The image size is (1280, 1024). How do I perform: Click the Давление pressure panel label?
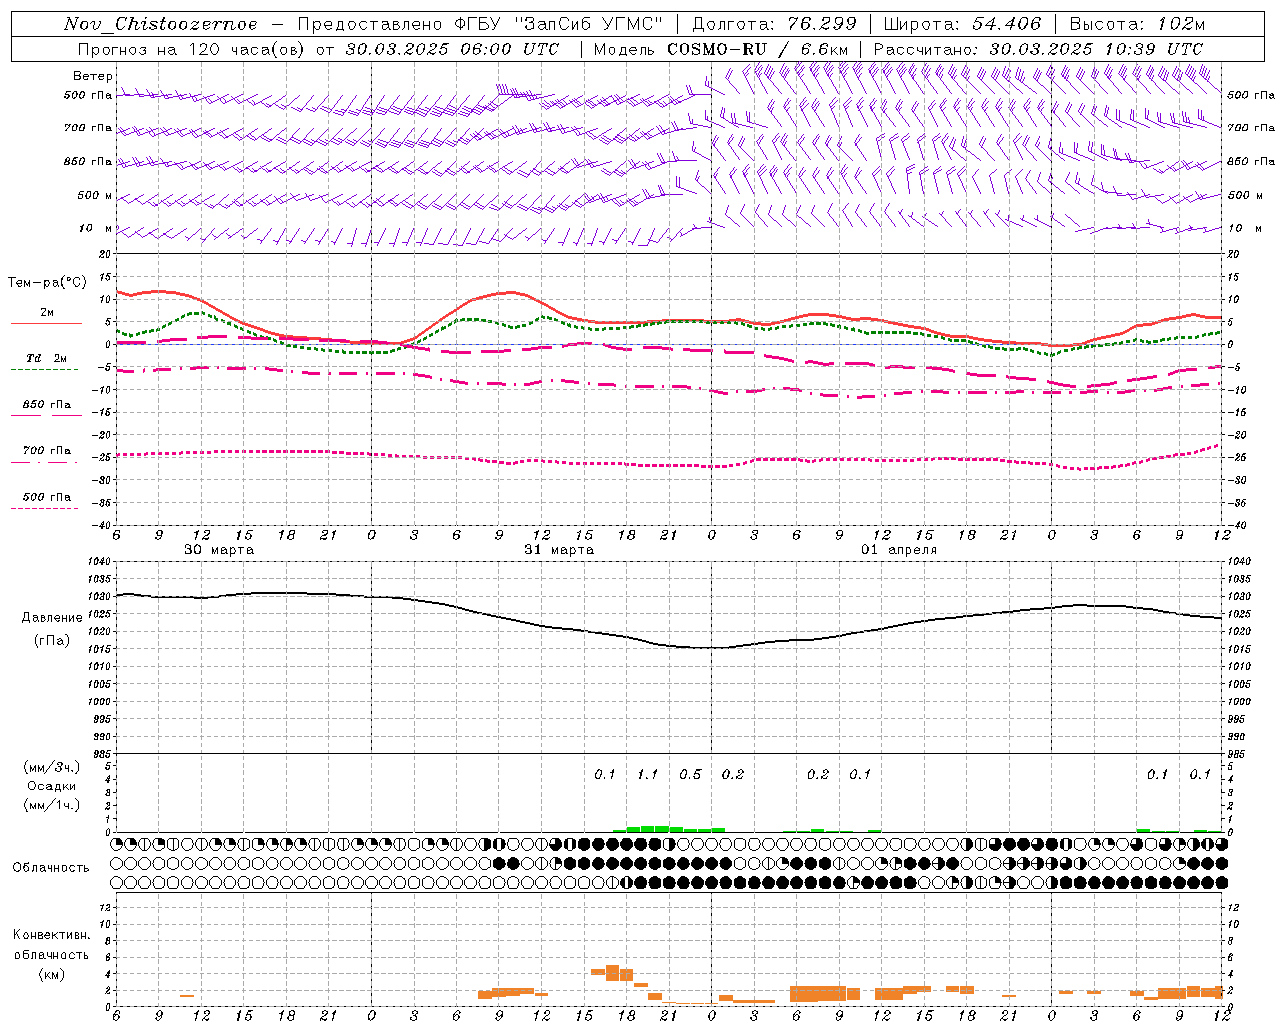(52, 618)
